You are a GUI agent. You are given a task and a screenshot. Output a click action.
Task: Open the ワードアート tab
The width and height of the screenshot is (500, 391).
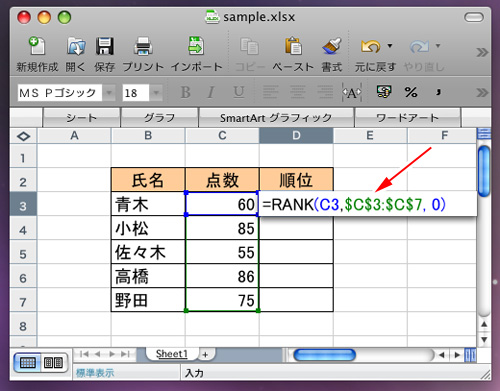(x=407, y=118)
